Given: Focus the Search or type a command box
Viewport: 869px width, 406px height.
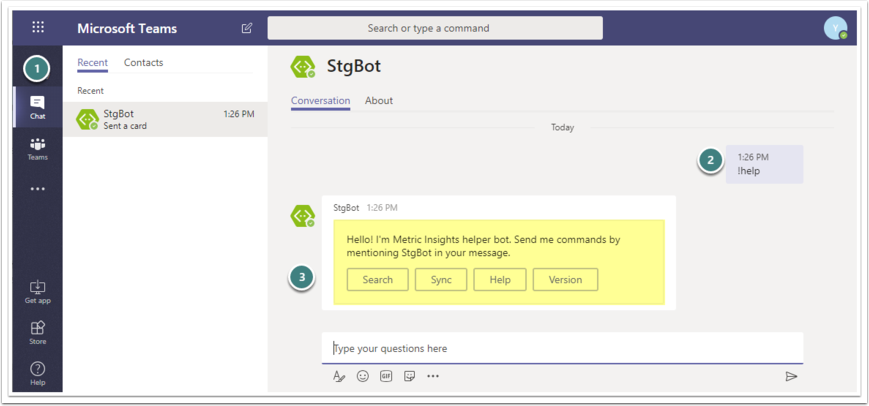Looking at the screenshot, I should [435, 28].
